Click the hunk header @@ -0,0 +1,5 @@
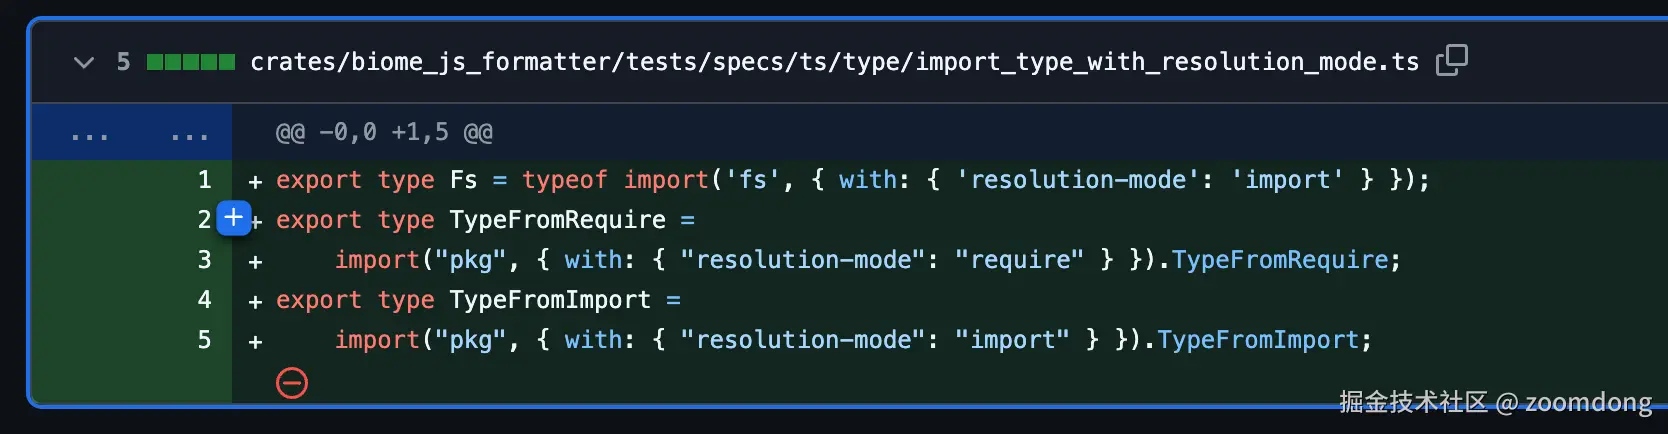1668x434 pixels. pos(384,132)
